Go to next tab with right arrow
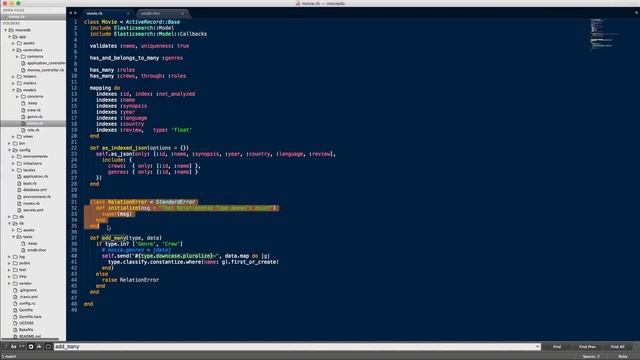640x360 pixels. pyautogui.click(x=75, y=13)
